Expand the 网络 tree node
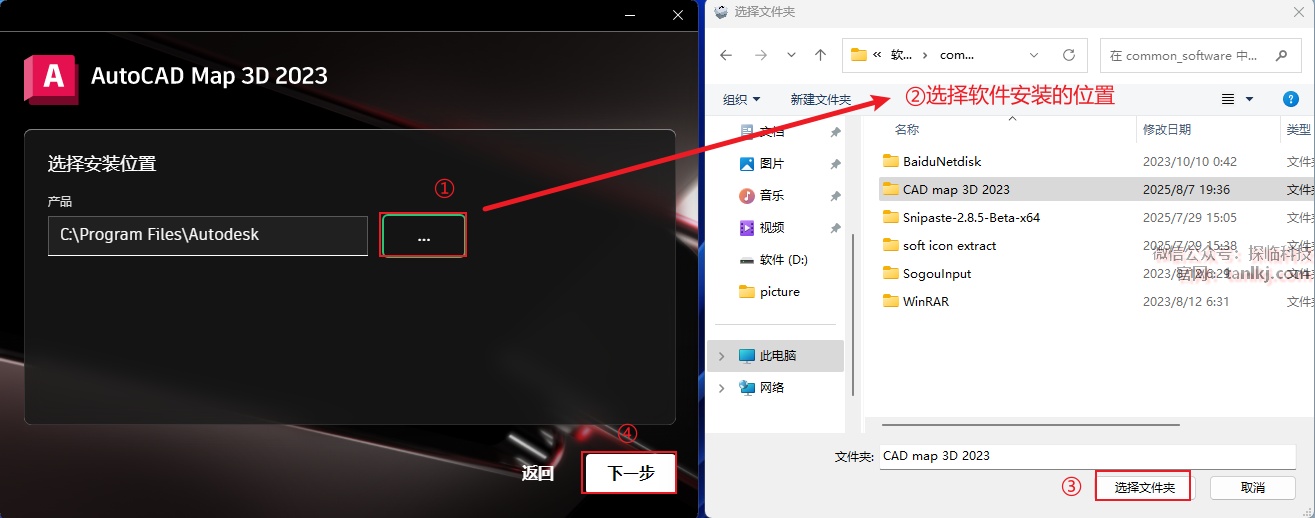 click(721, 387)
